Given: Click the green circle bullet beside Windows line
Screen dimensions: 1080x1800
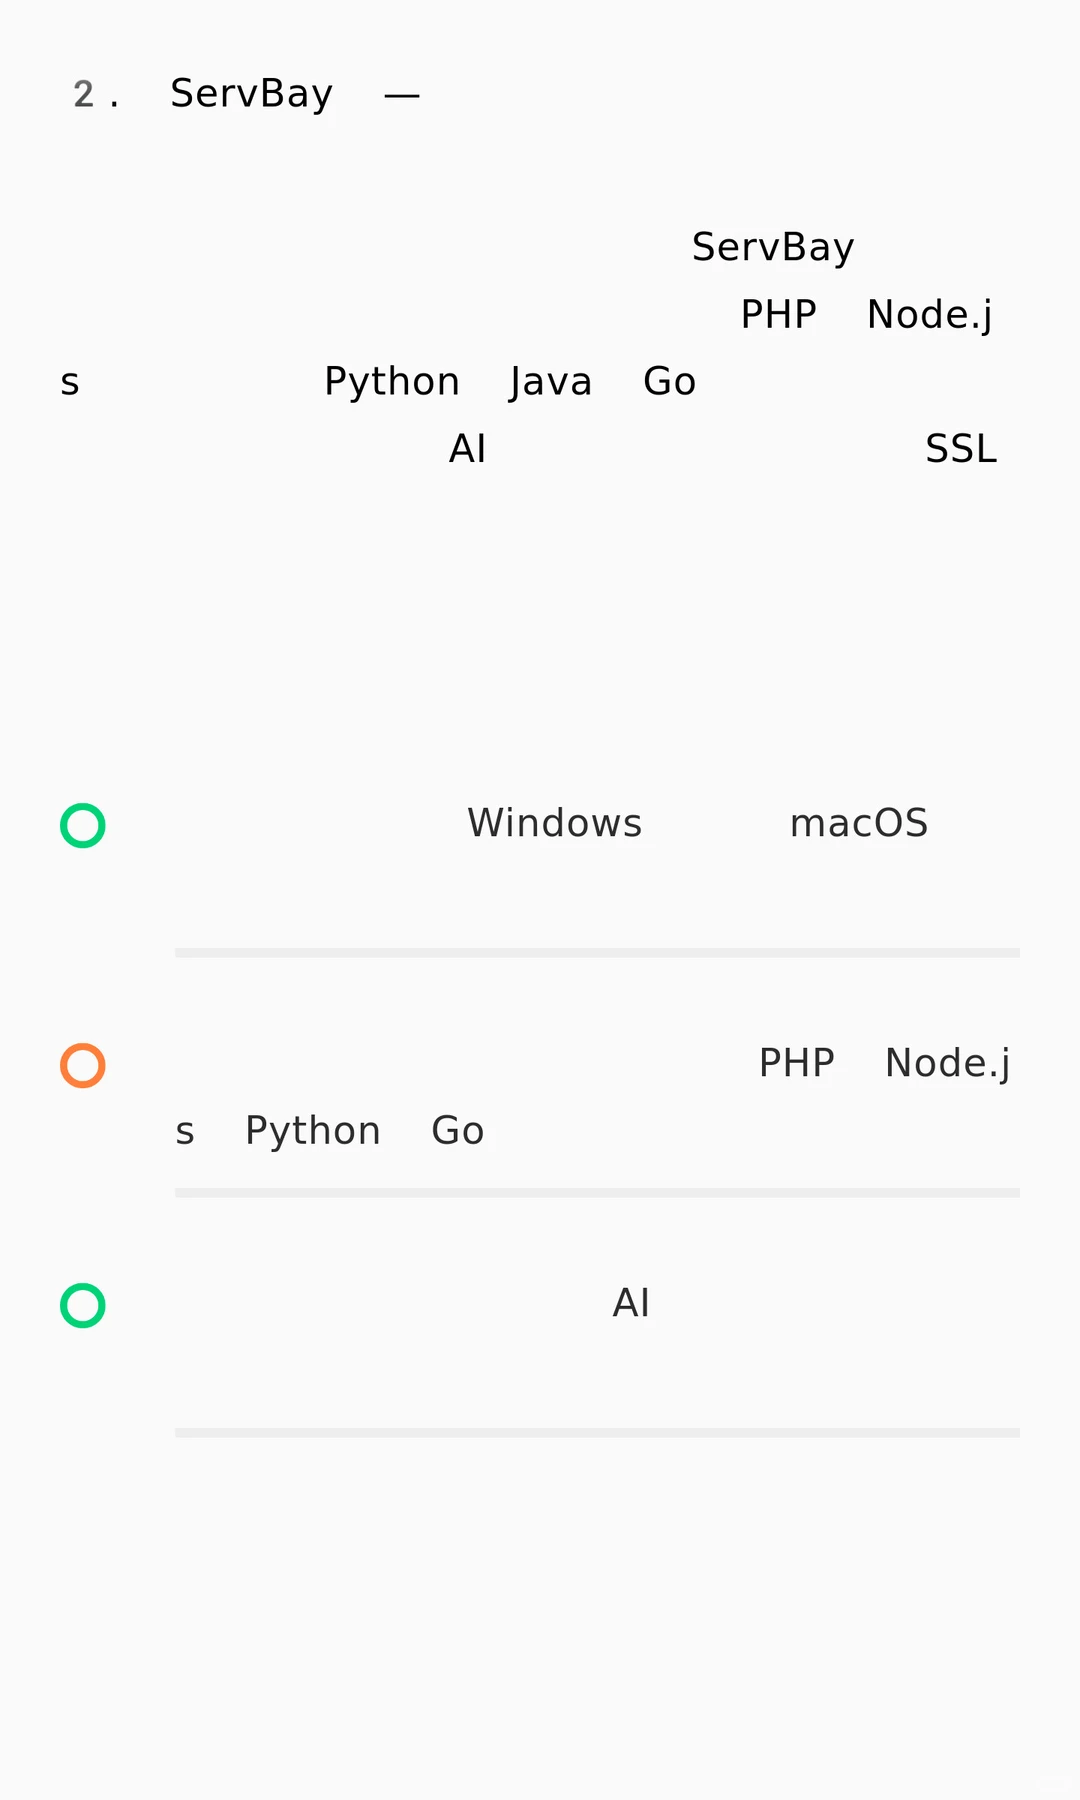Looking at the screenshot, I should (x=83, y=826).
